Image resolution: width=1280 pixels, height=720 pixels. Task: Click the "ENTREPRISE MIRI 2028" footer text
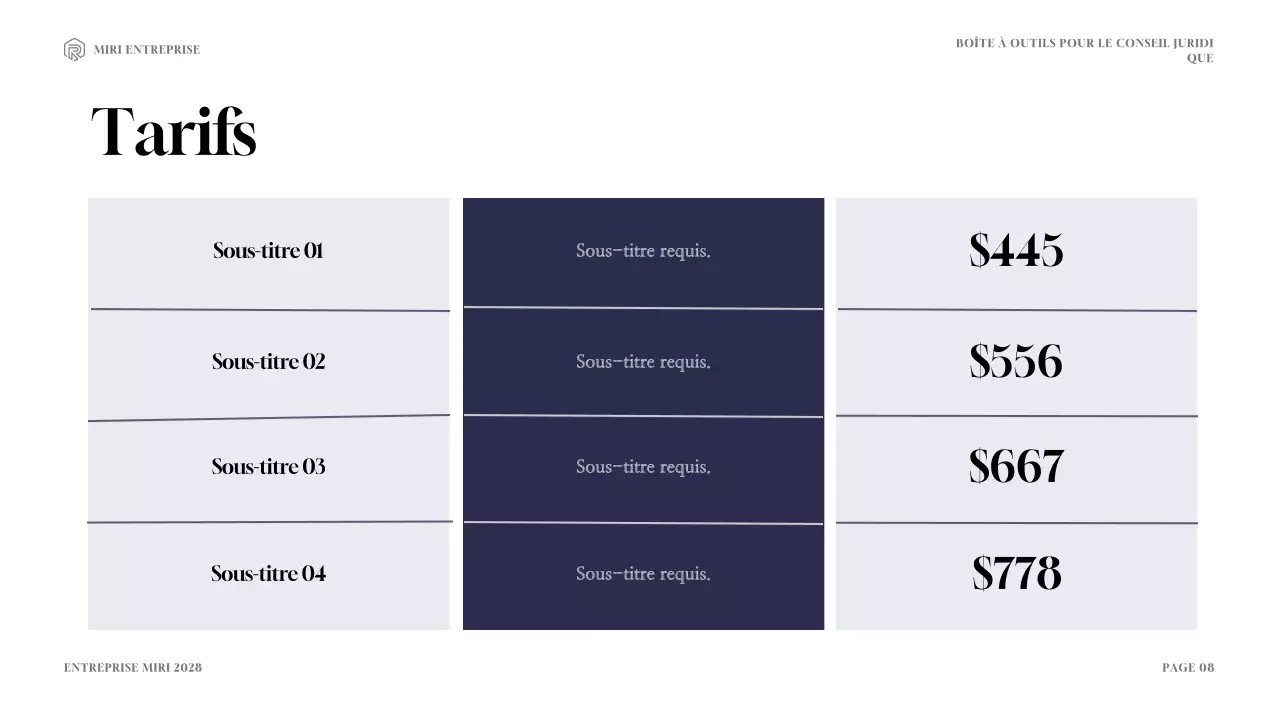(133, 668)
